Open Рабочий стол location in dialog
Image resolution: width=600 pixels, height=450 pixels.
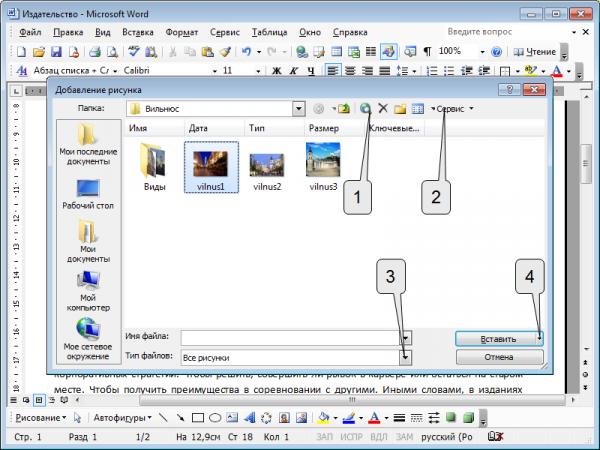click(88, 194)
